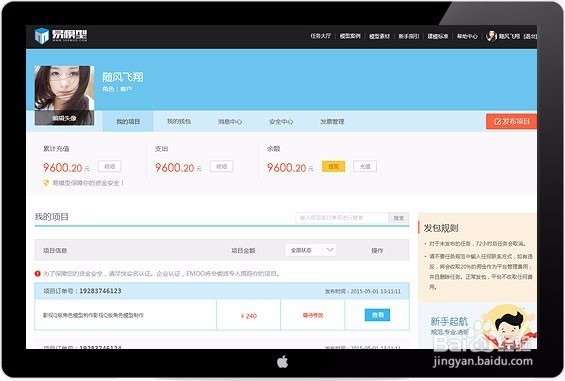Click the 退出 logout link

[530, 36]
